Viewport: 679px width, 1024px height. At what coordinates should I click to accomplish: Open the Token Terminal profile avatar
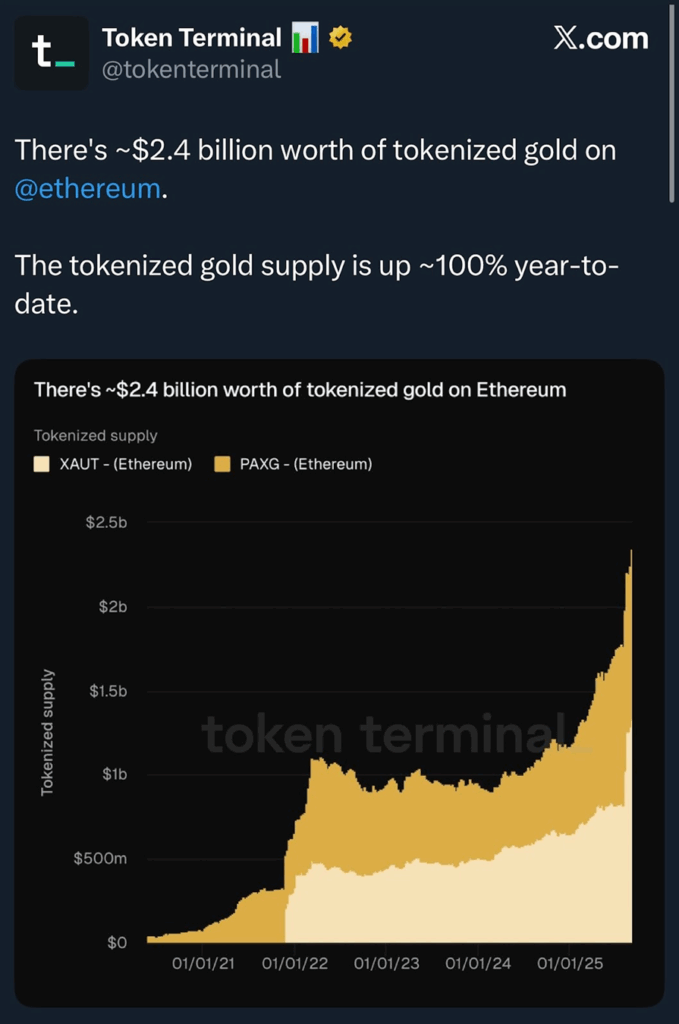click(x=52, y=53)
